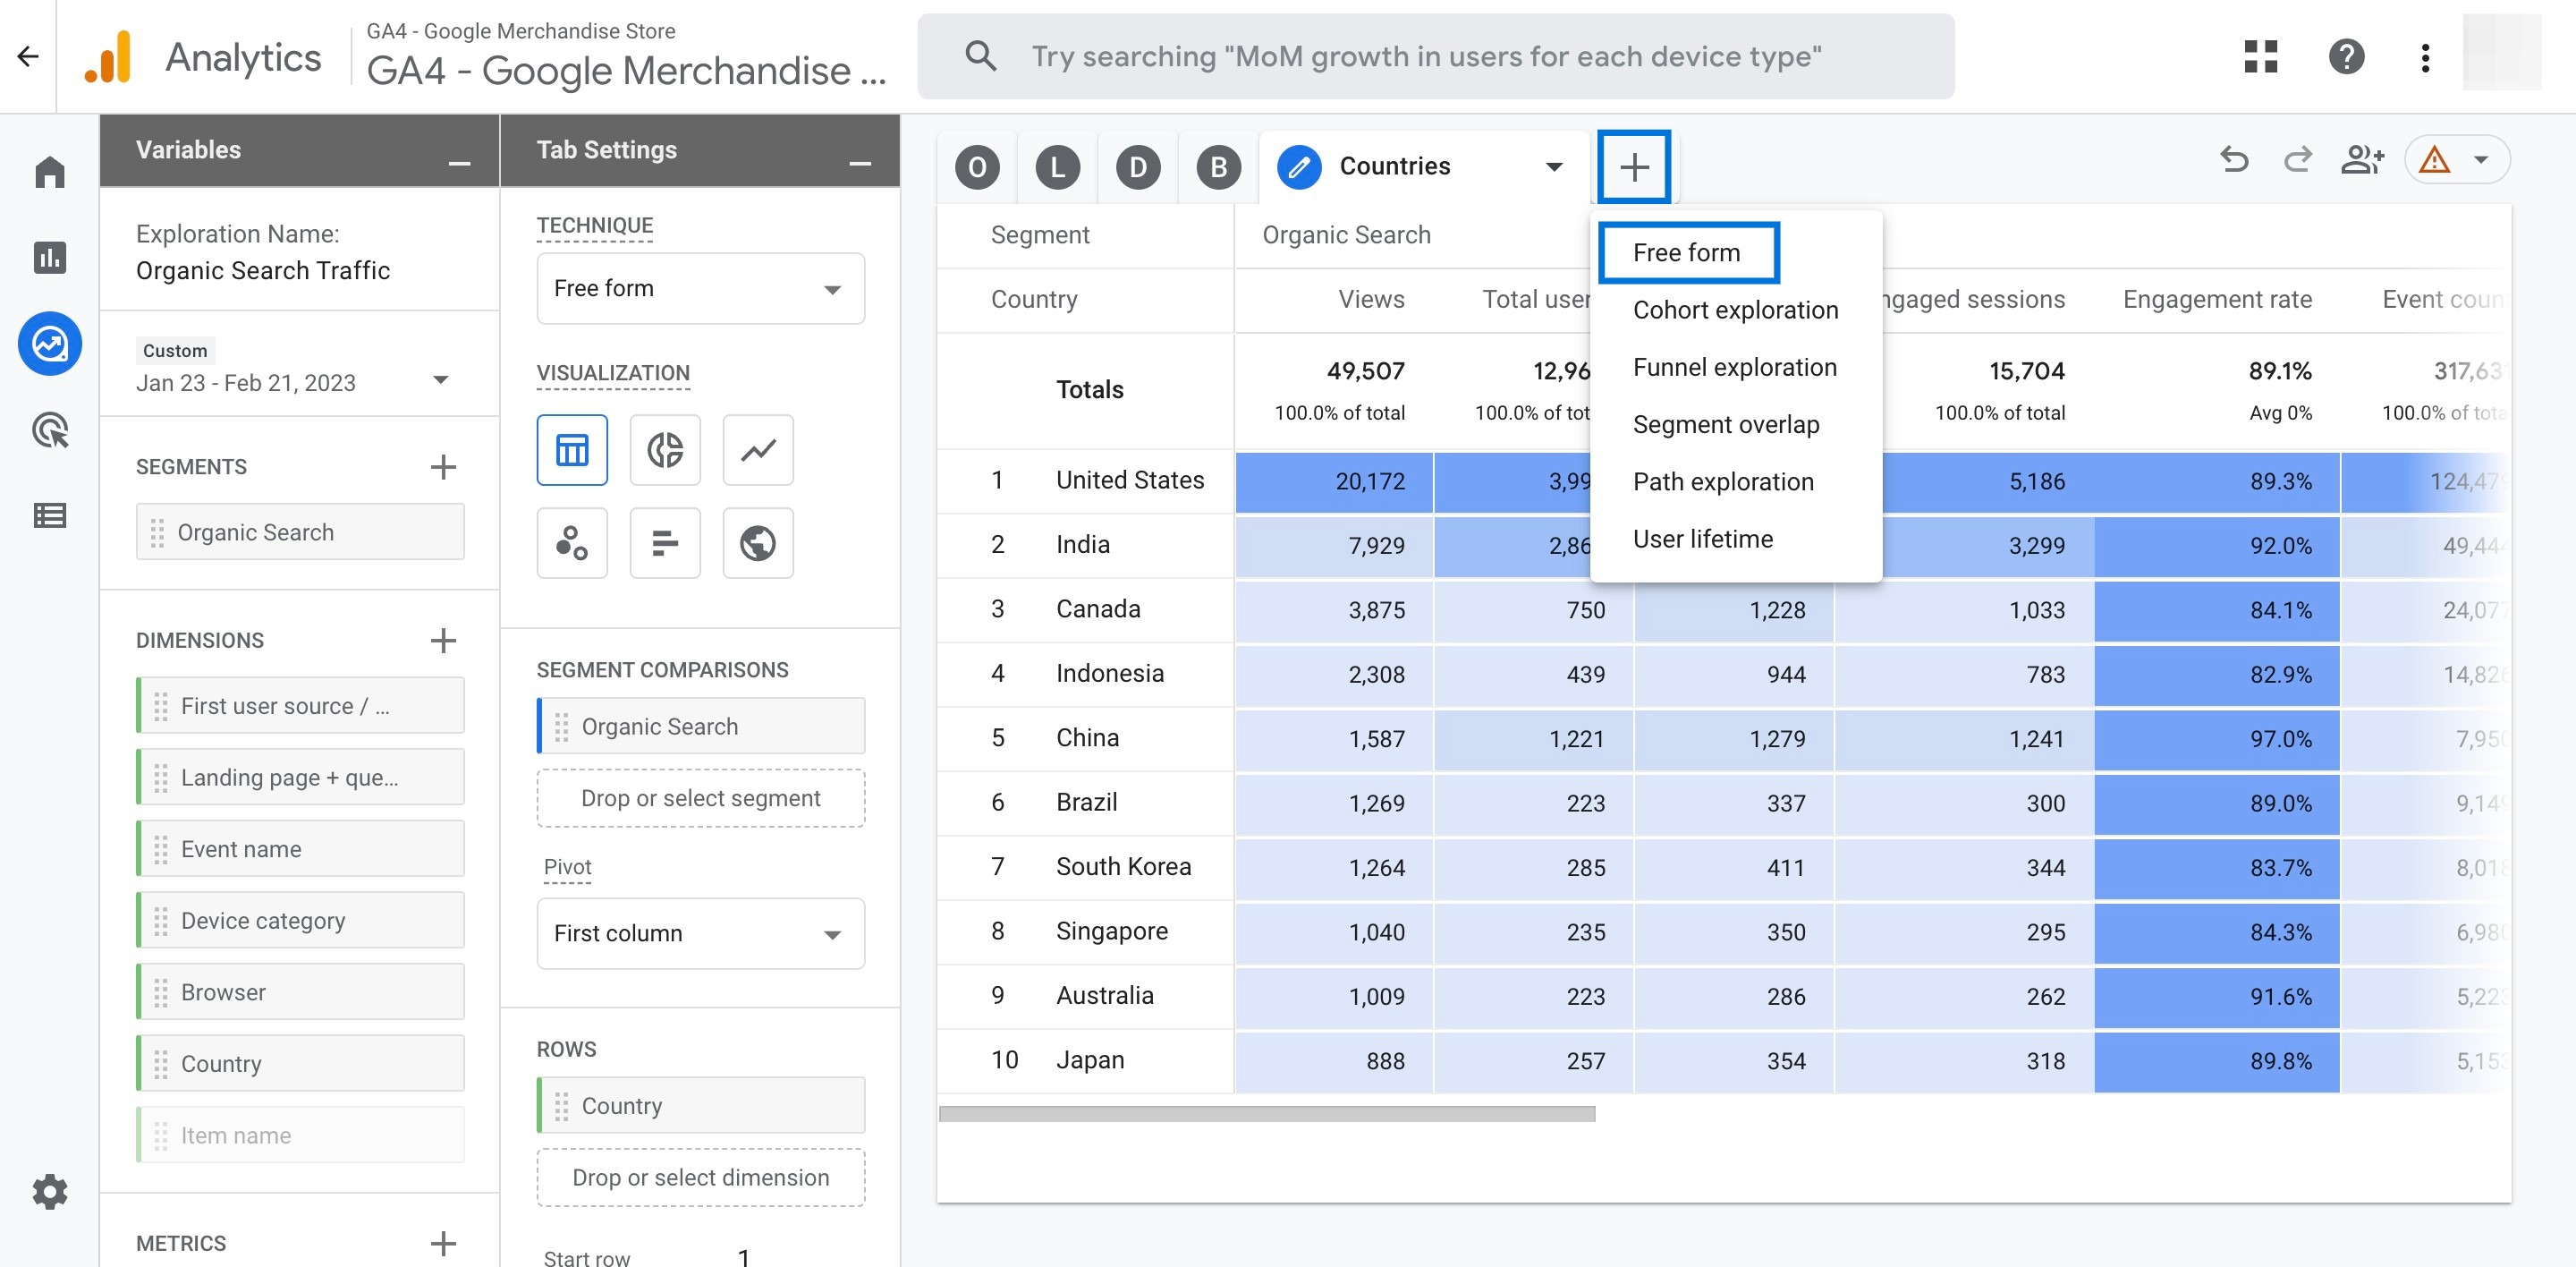Select the geo map visualization icon
Screen dimensions: 2576x1267
(x=758, y=544)
